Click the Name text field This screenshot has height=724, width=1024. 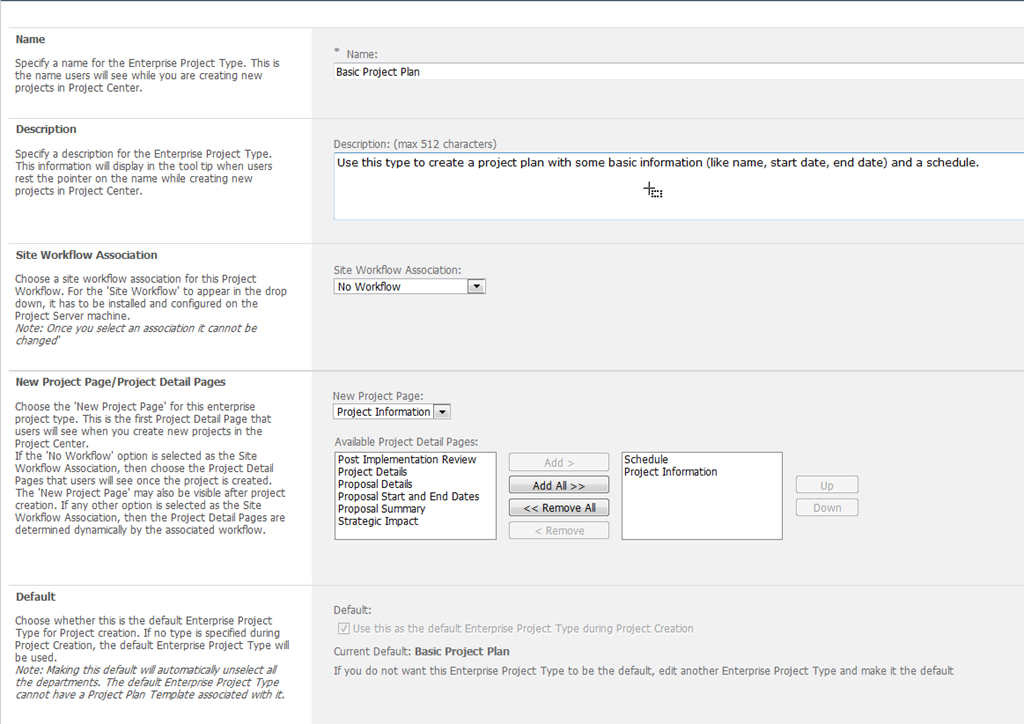click(678, 72)
